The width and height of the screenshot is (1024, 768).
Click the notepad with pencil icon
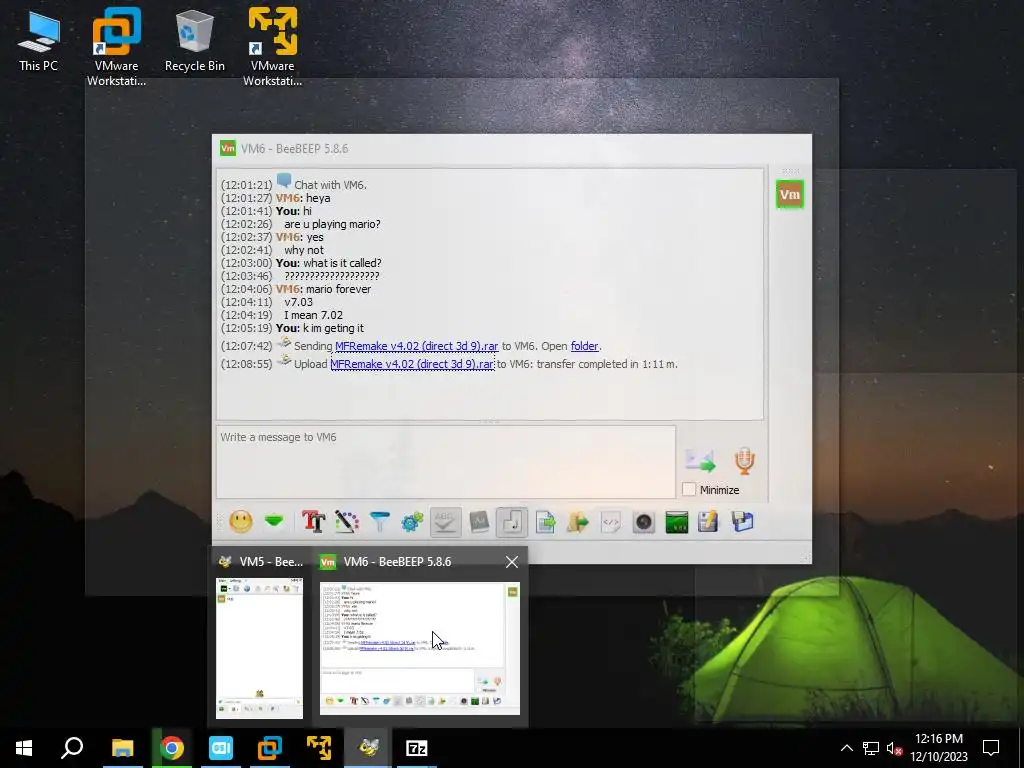pyautogui.click(x=709, y=522)
